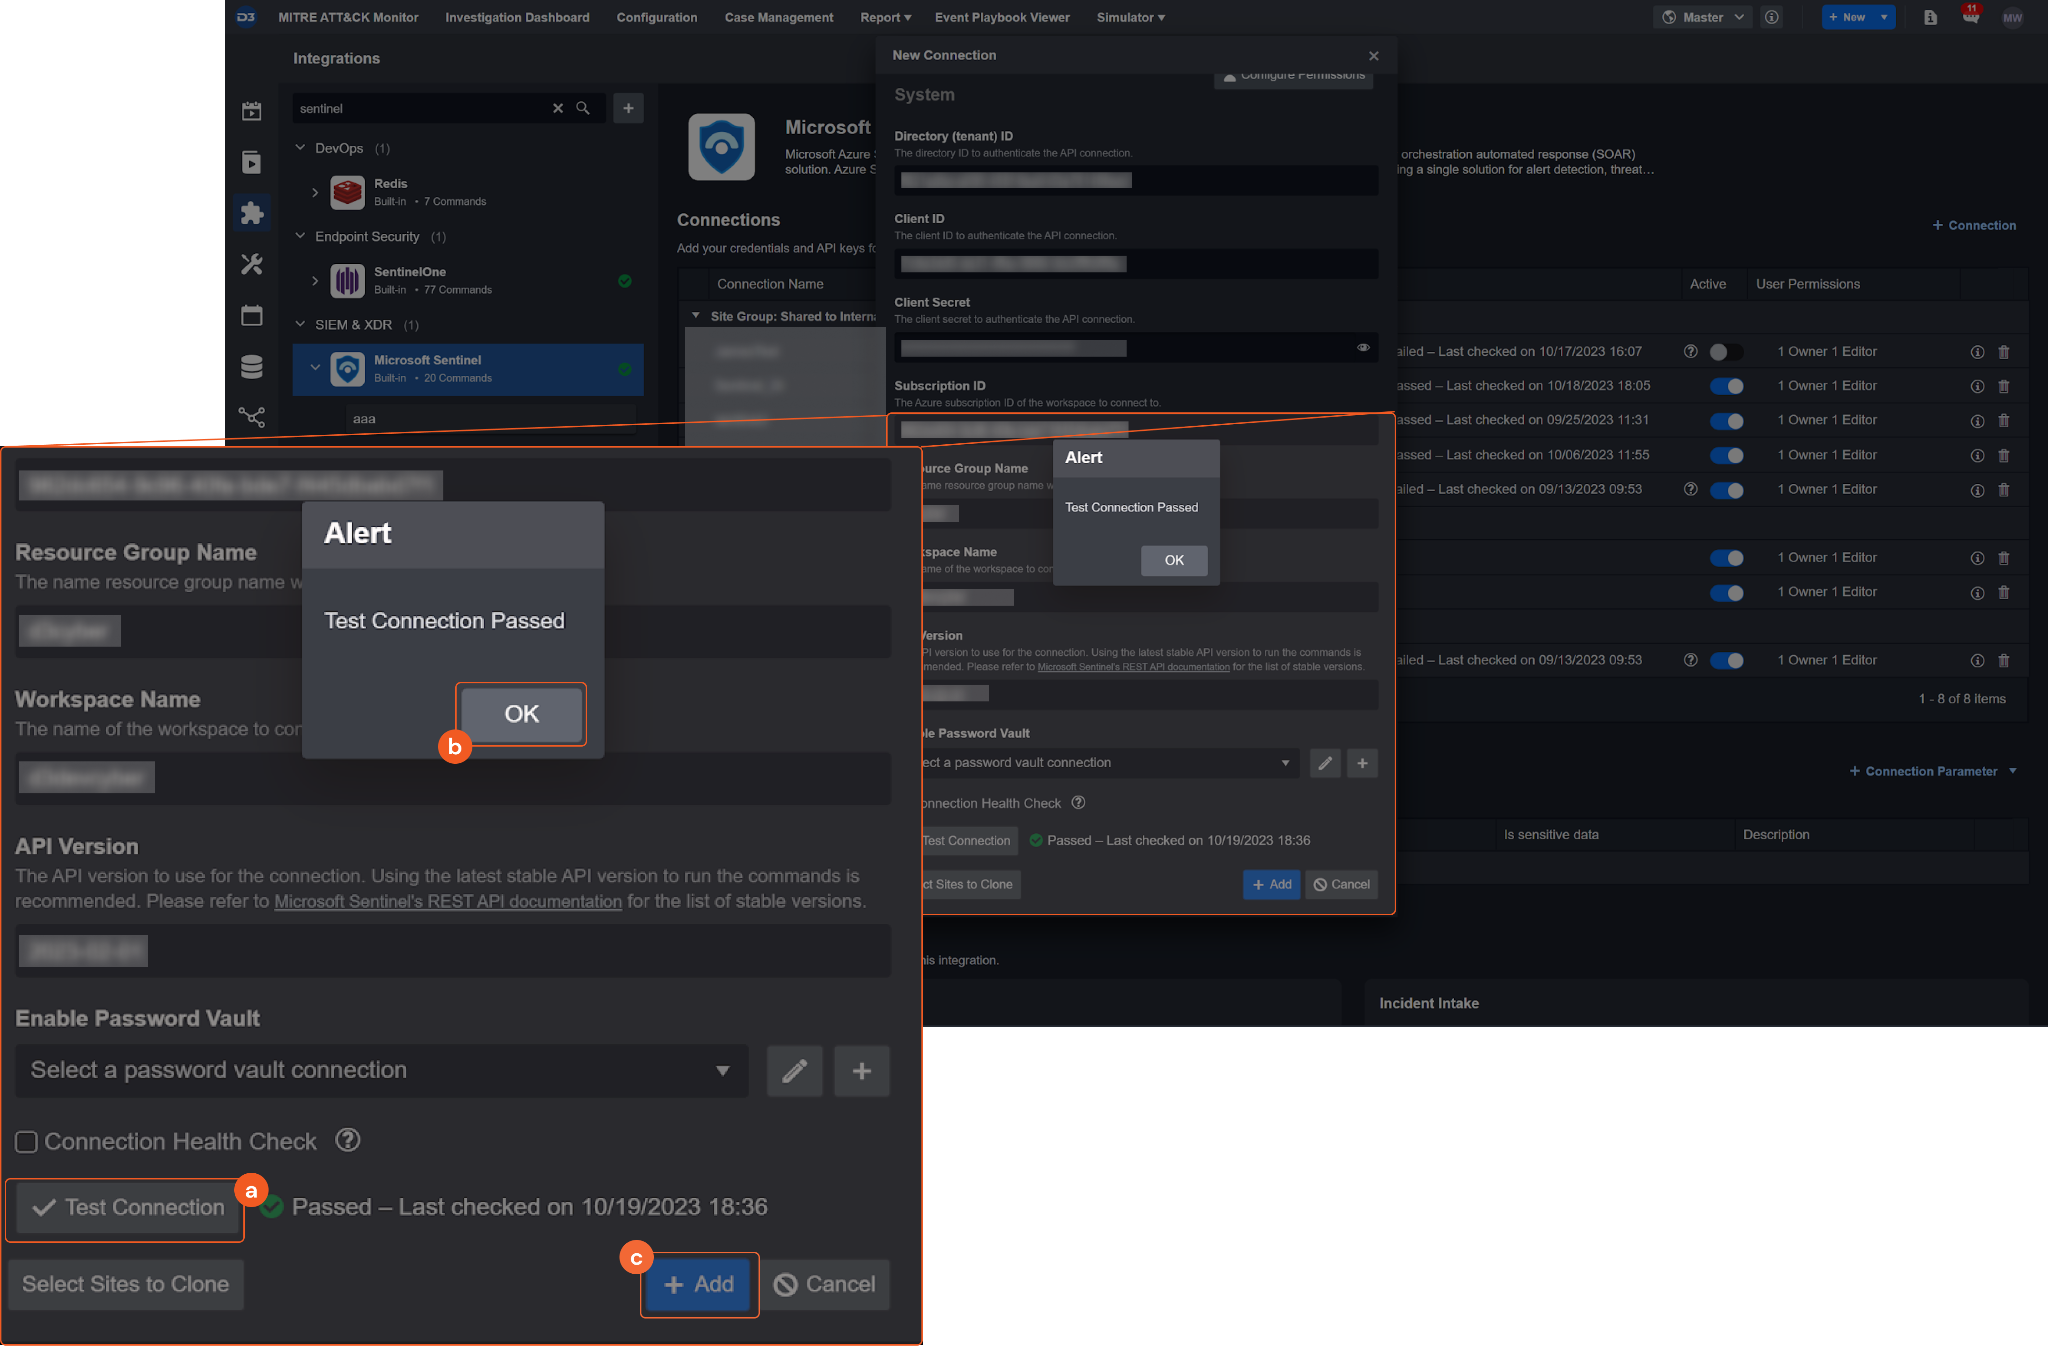Image resolution: width=2048 pixels, height=1369 pixels.
Task: Open Microsoft Sentinel's REST API documentation link
Action: click(448, 901)
